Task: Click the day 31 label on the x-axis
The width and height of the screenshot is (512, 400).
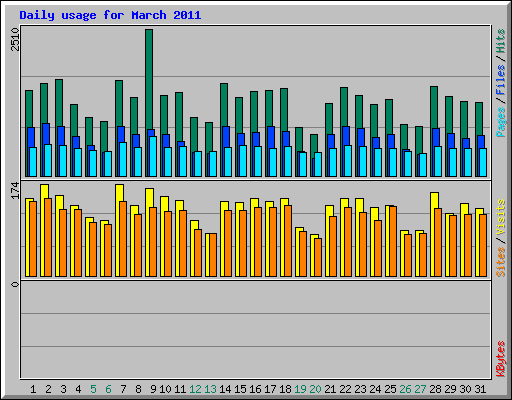Action: pyautogui.click(x=480, y=389)
